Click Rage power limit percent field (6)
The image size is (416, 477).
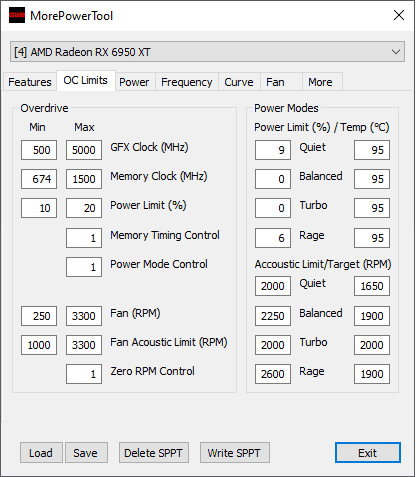tap(273, 238)
